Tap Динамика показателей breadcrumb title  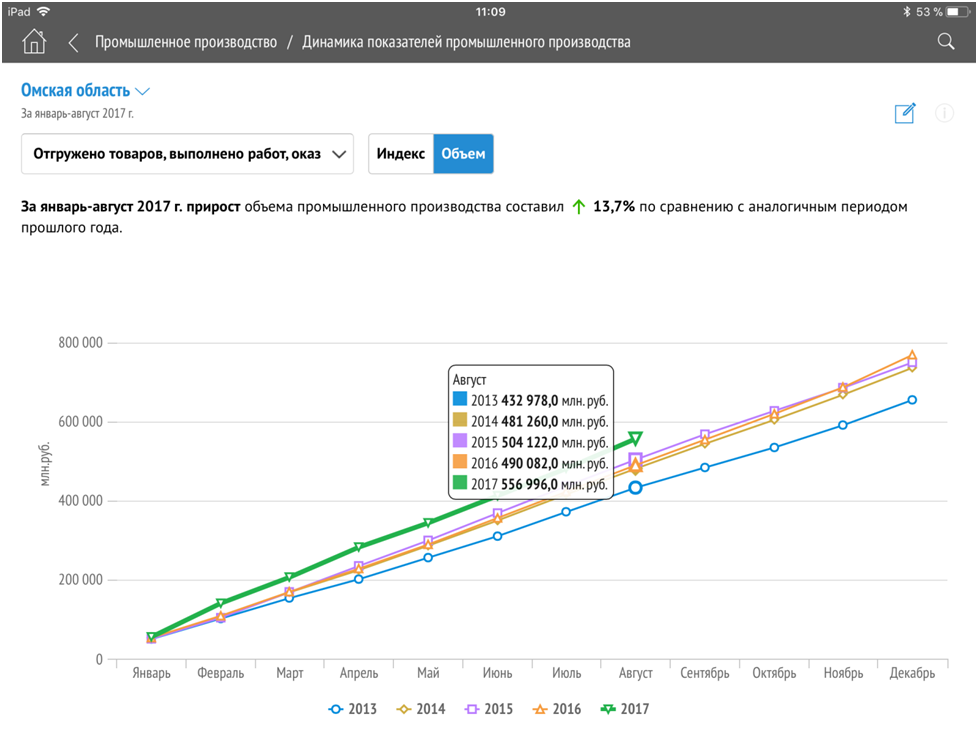(466, 42)
